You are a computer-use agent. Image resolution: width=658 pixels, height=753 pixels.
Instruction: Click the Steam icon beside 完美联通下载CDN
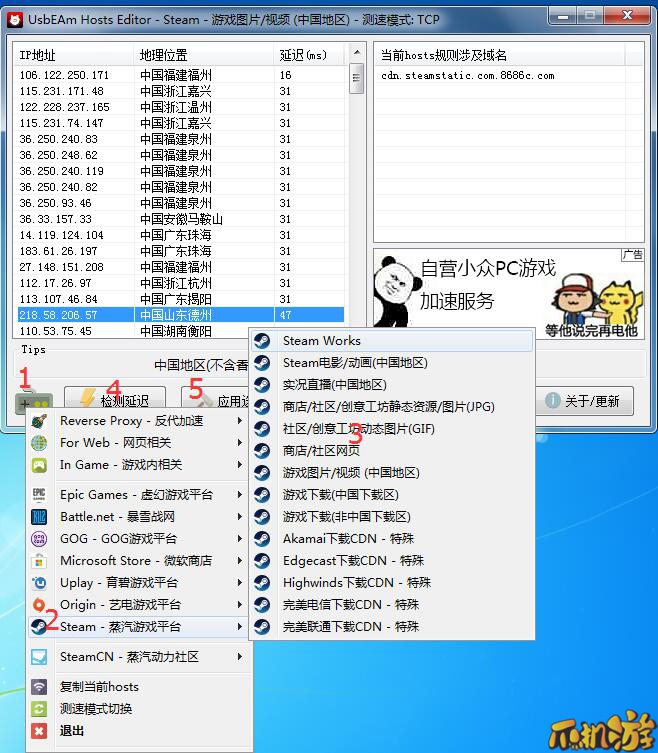click(262, 627)
